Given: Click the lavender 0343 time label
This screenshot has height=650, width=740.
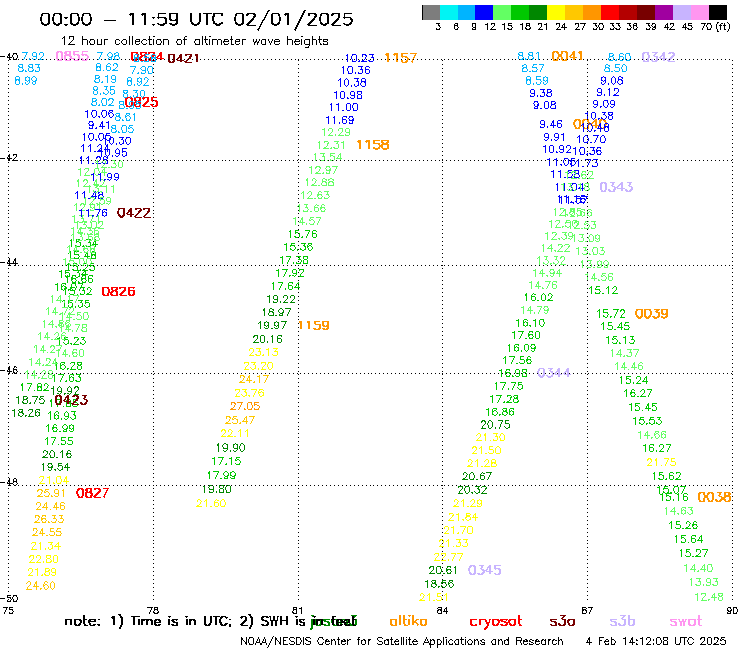Looking at the screenshot, I should tap(616, 187).
